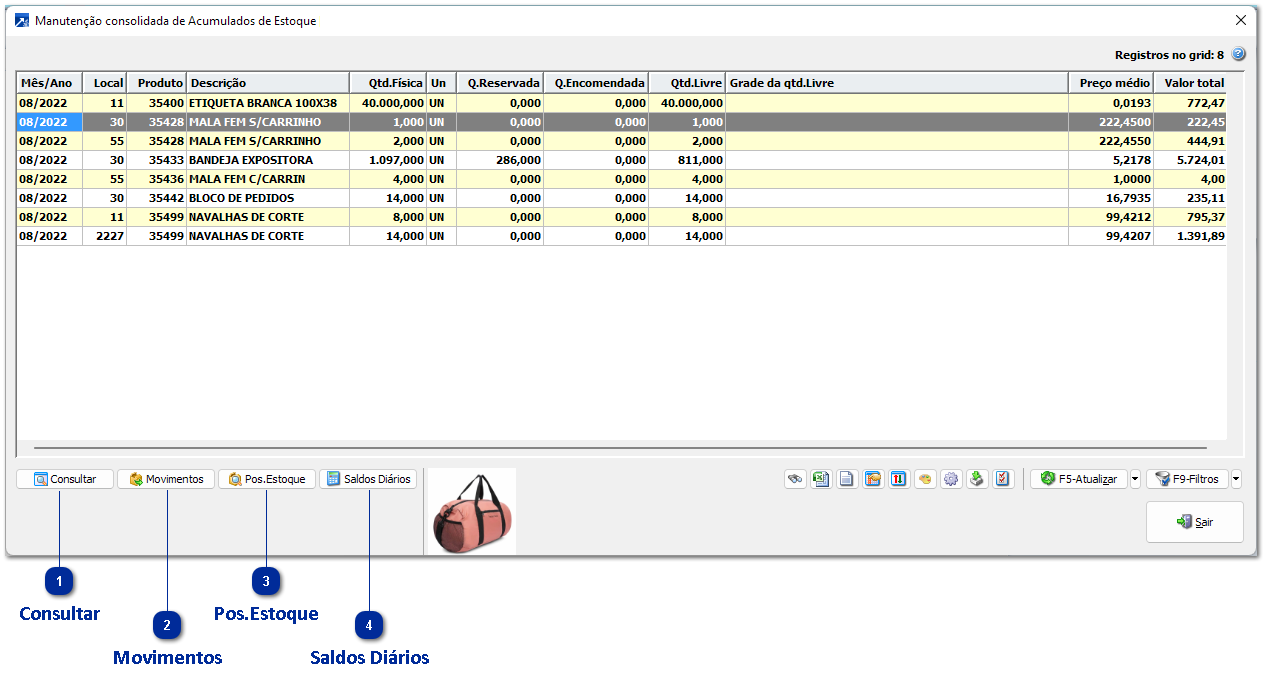Viewport: 1266px width, 686px height.
Task: Click the blank document icon in toolbar
Action: [847, 479]
